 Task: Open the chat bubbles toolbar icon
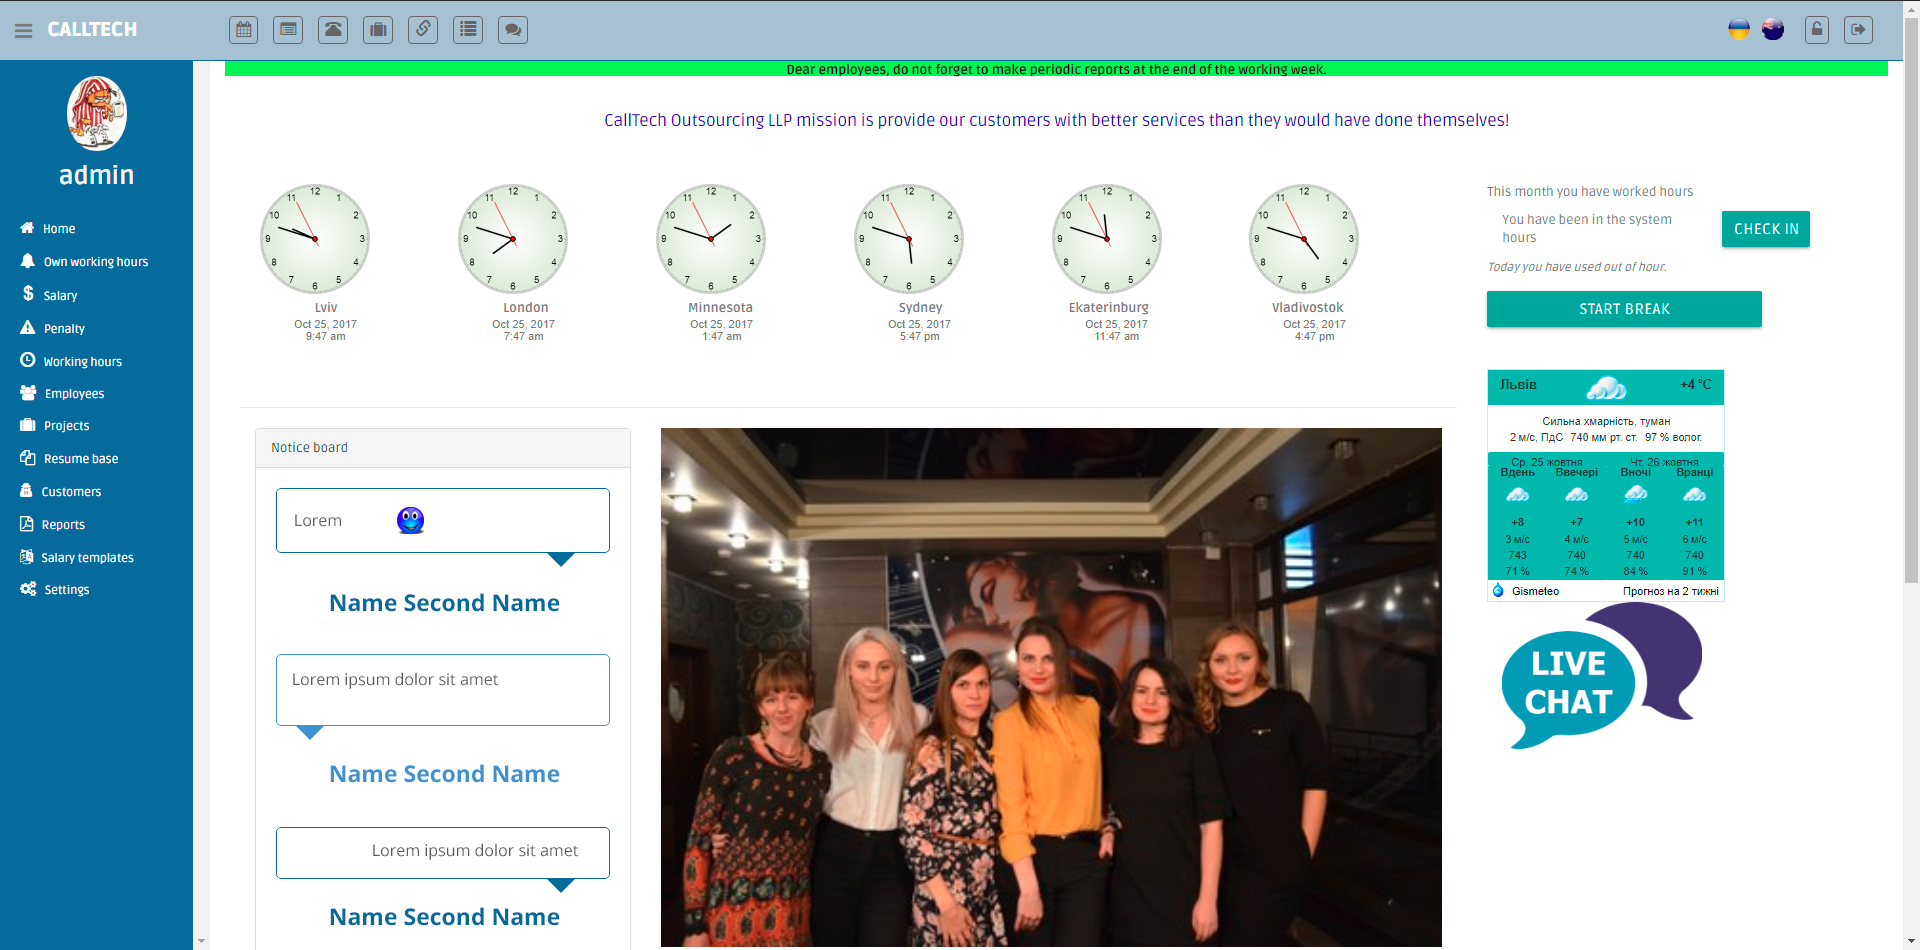513,30
